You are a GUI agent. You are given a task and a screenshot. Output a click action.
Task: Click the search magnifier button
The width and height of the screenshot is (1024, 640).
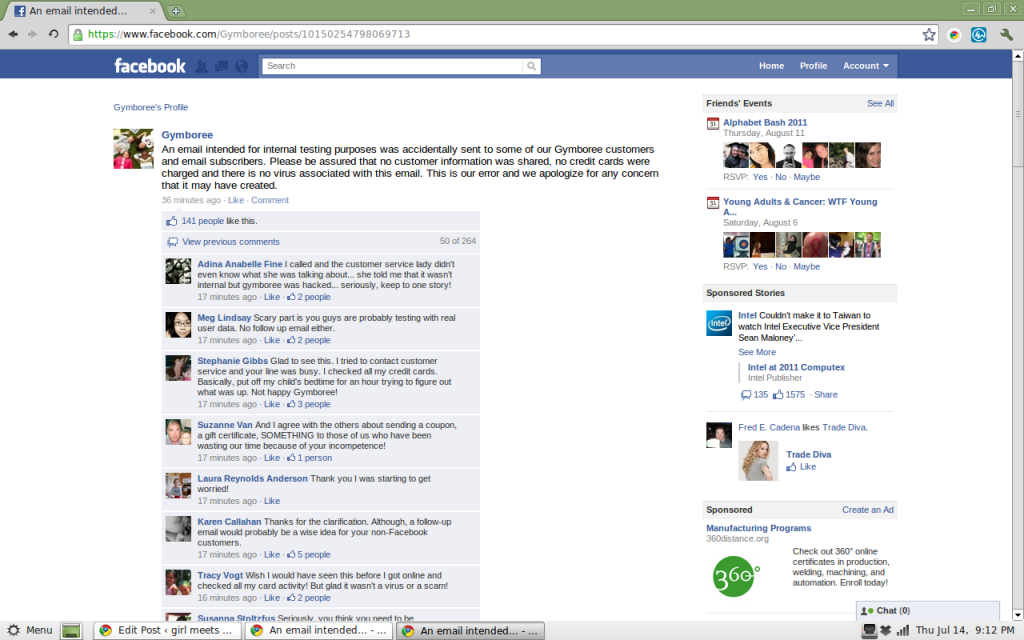click(x=532, y=66)
